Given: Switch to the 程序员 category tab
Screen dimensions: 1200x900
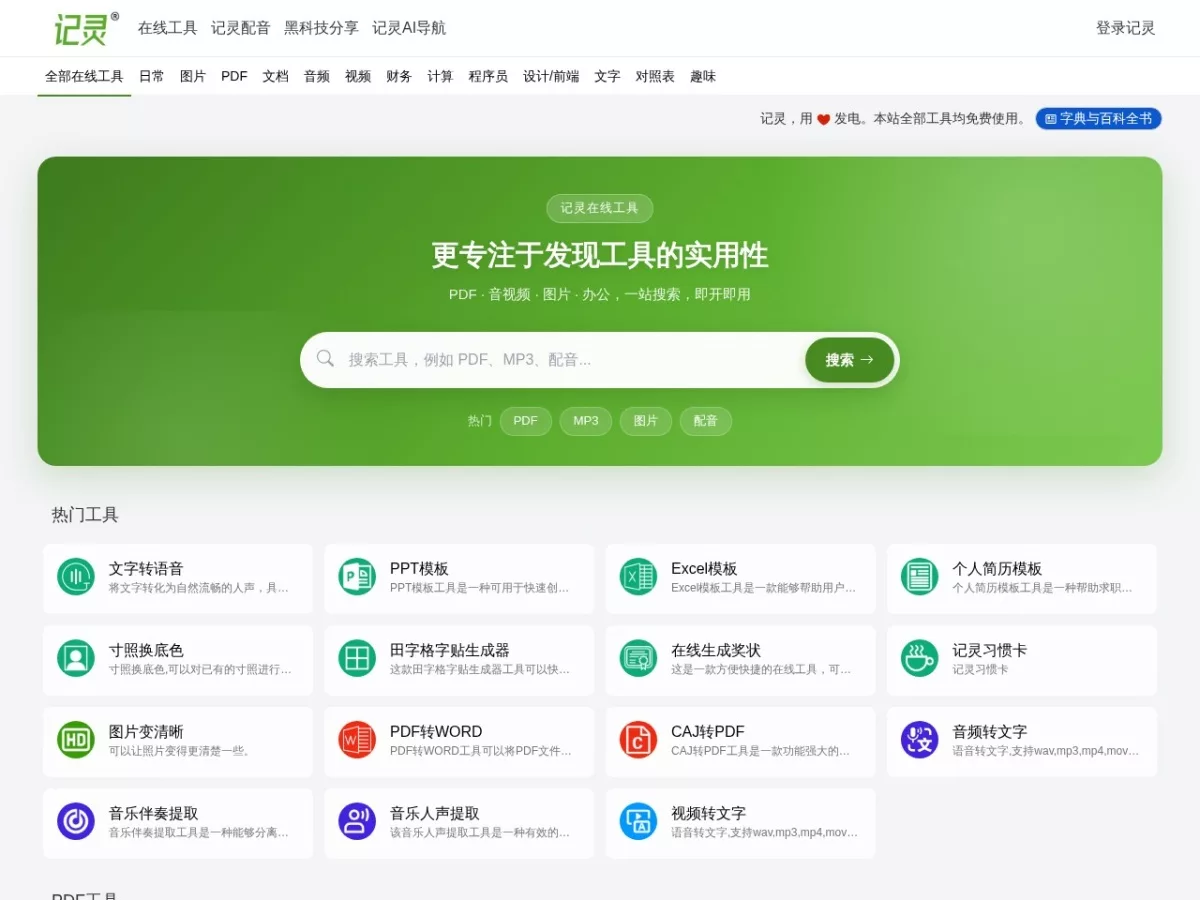Looking at the screenshot, I should pyautogui.click(x=488, y=76).
